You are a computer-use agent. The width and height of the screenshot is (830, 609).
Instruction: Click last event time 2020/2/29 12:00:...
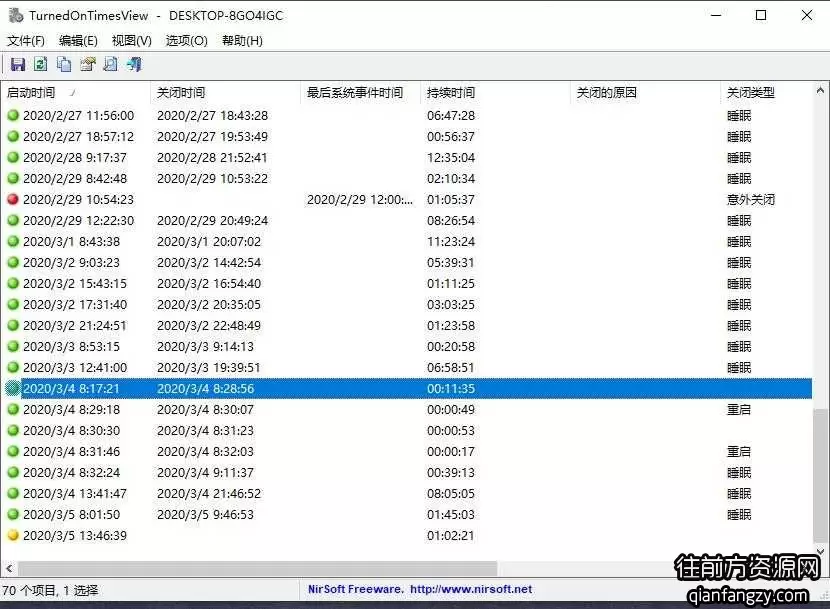(x=360, y=199)
